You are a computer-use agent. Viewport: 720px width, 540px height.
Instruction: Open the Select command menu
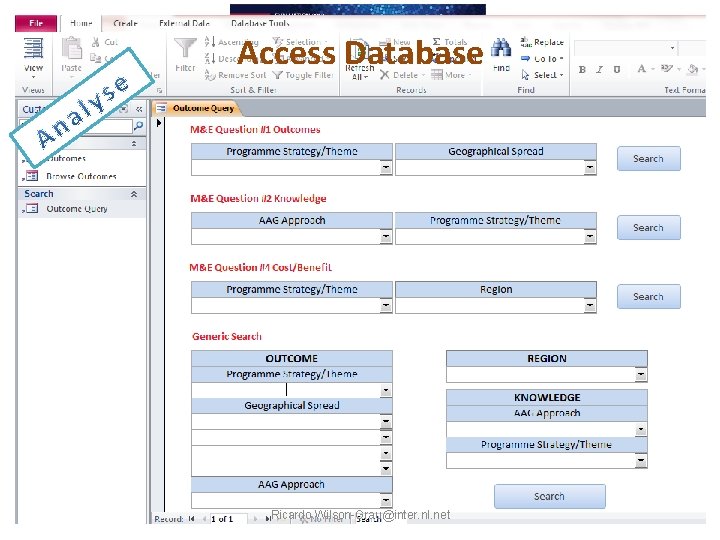542,75
